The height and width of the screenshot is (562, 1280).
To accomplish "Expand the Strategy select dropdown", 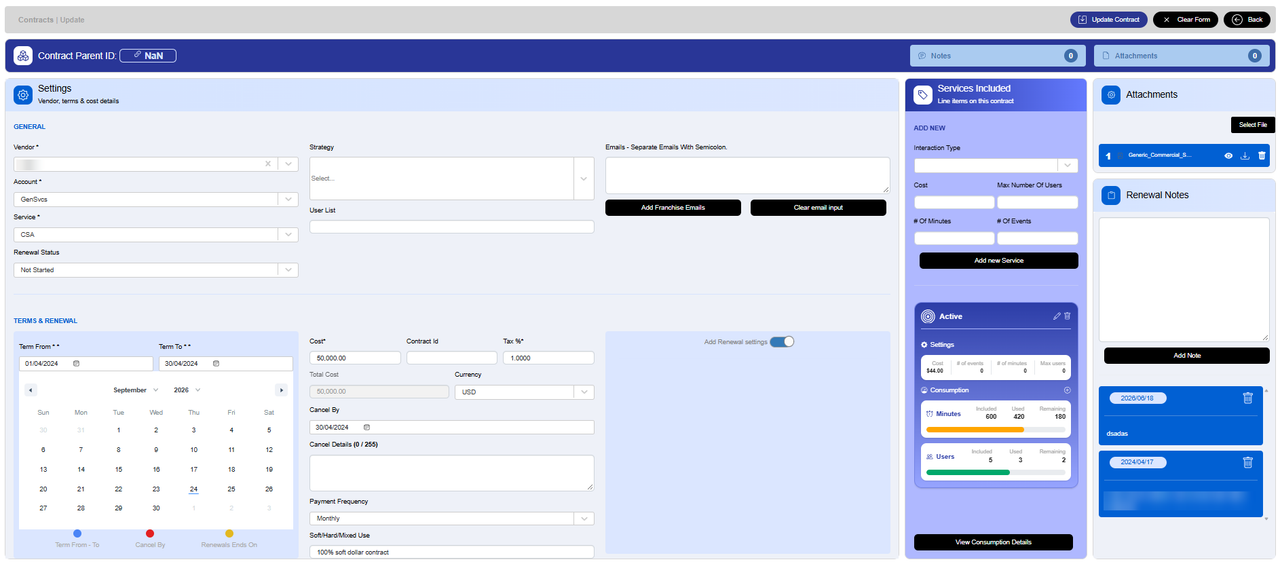I will (584, 178).
